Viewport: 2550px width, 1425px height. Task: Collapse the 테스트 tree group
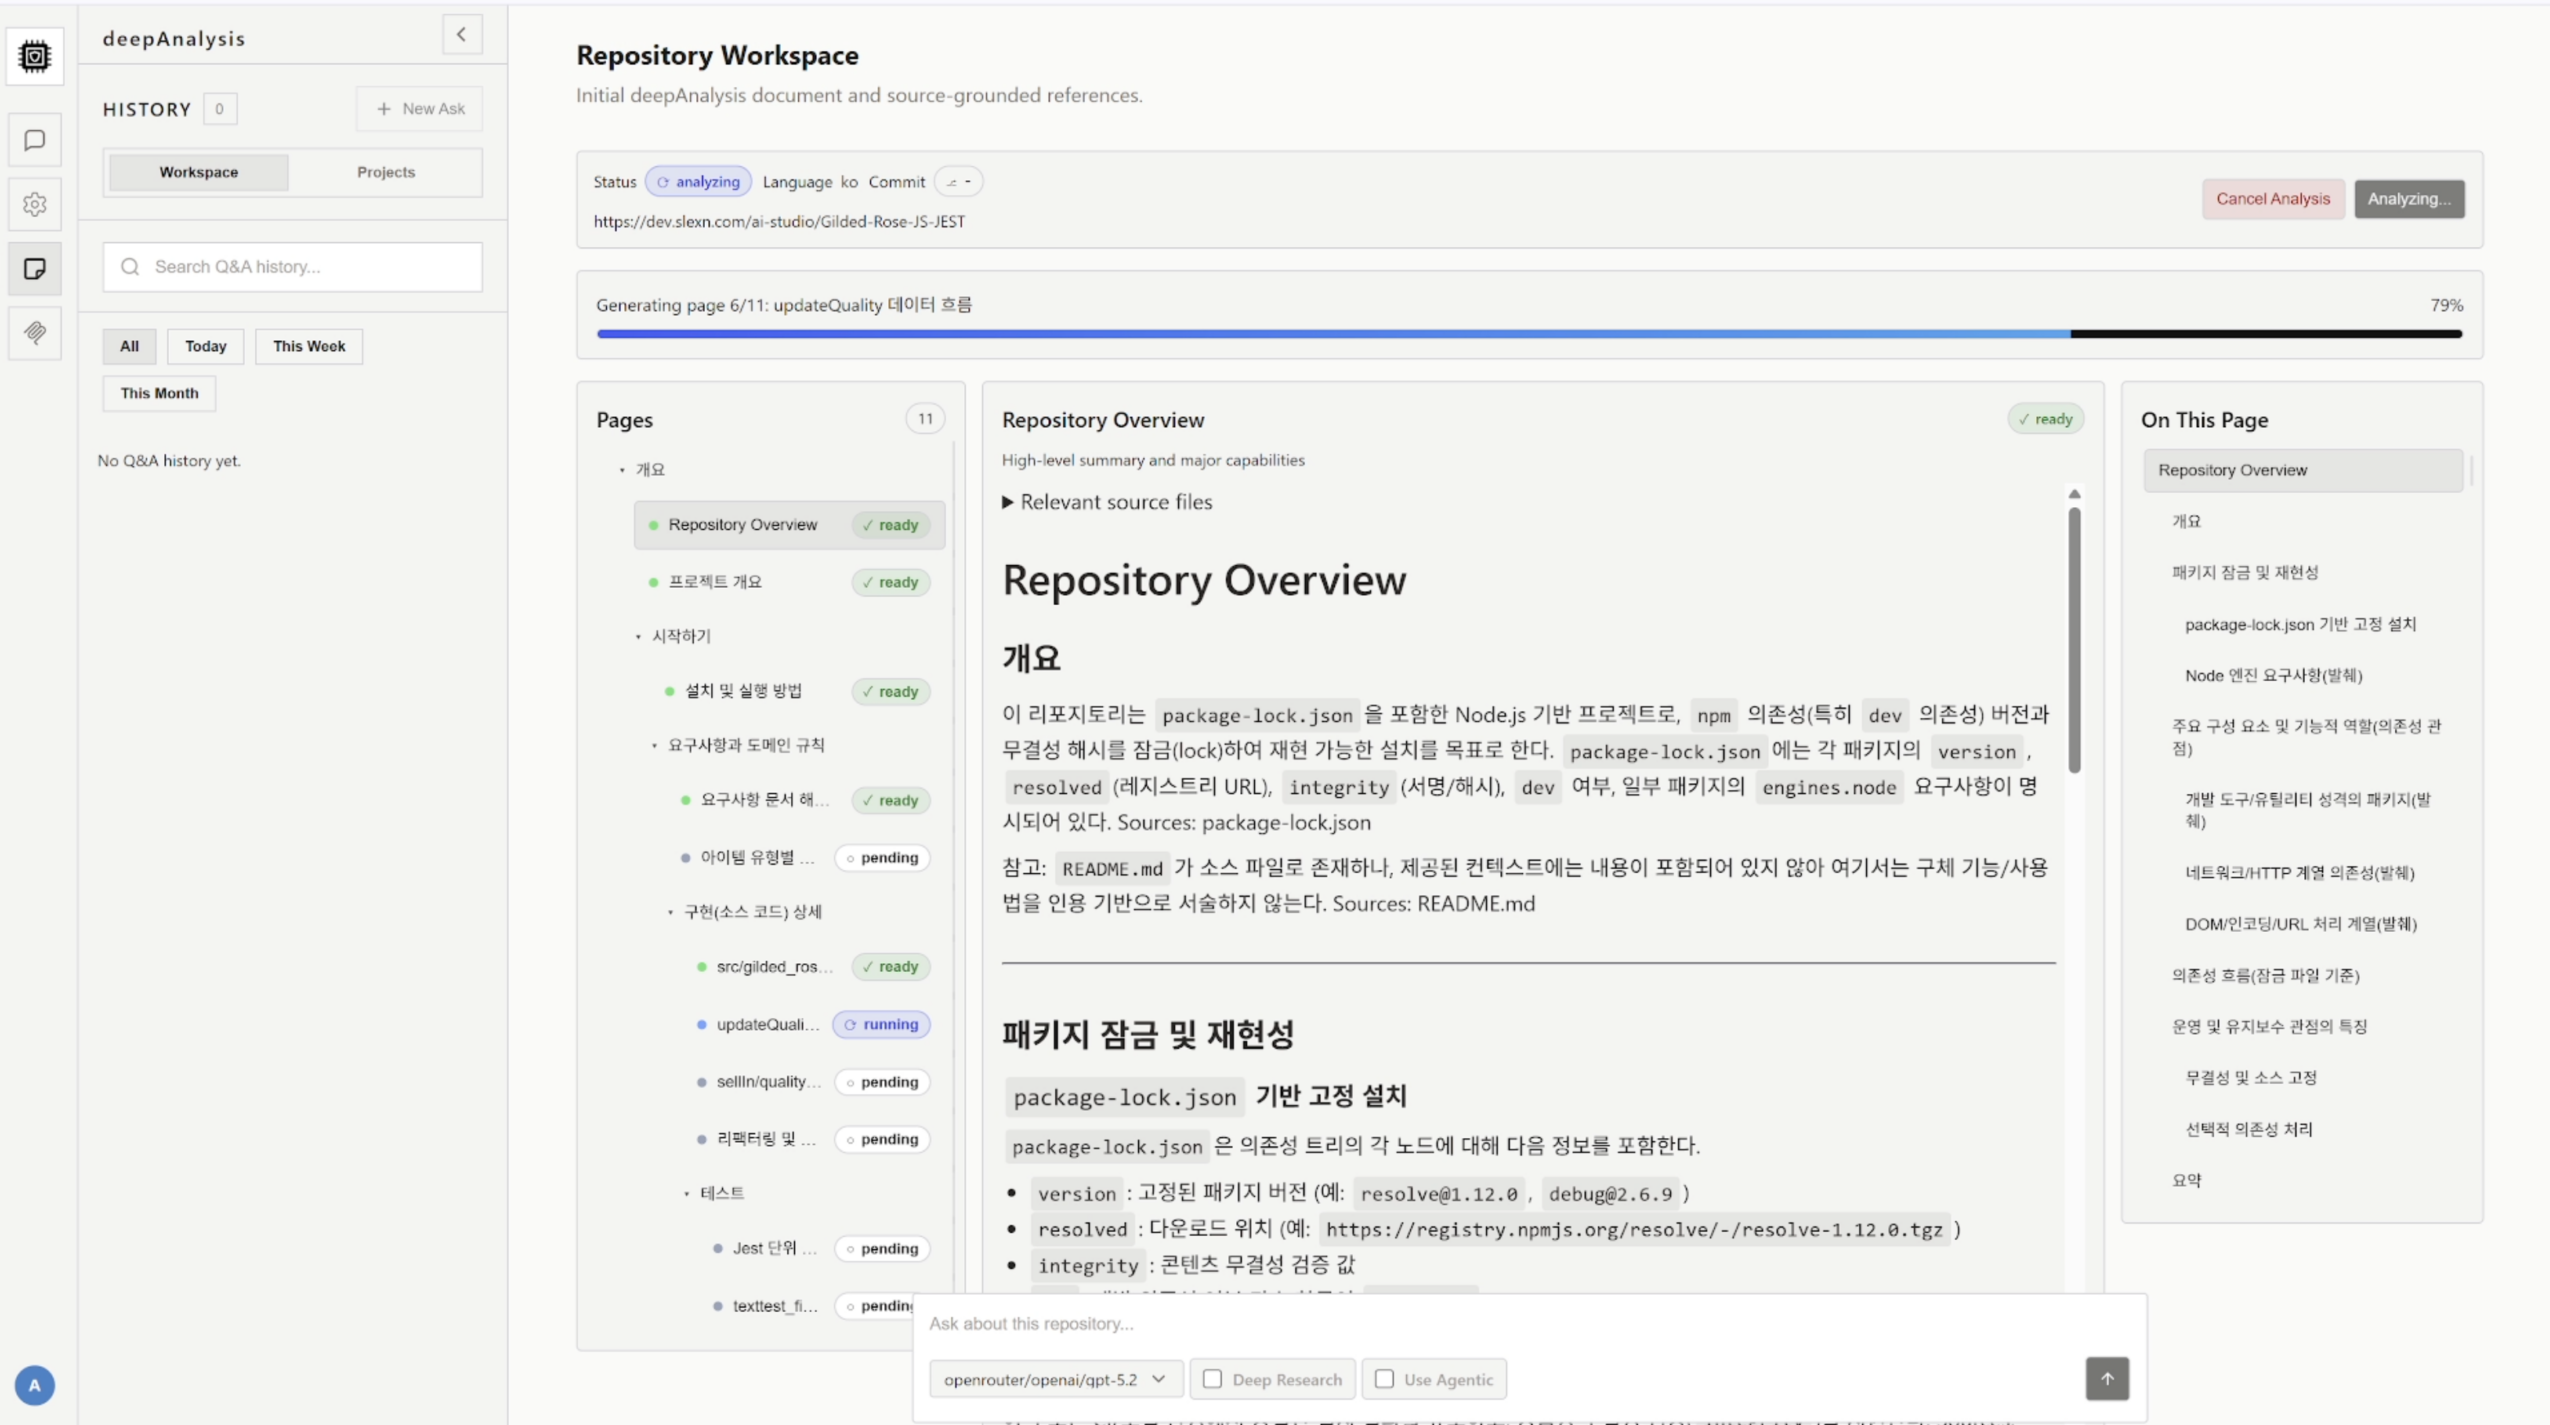tap(686, 1194)
